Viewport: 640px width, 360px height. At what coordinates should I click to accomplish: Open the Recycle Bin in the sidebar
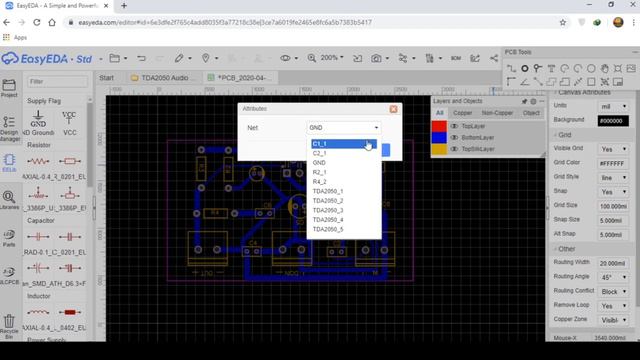pos(9,327)
